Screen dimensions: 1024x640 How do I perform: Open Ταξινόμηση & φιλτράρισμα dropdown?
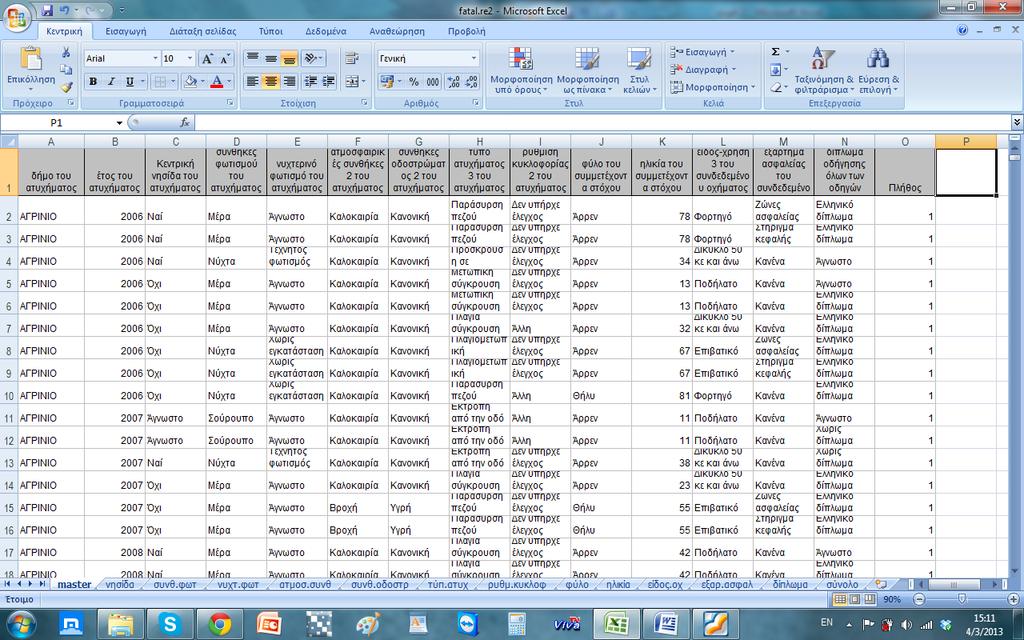tap(824, 70)
